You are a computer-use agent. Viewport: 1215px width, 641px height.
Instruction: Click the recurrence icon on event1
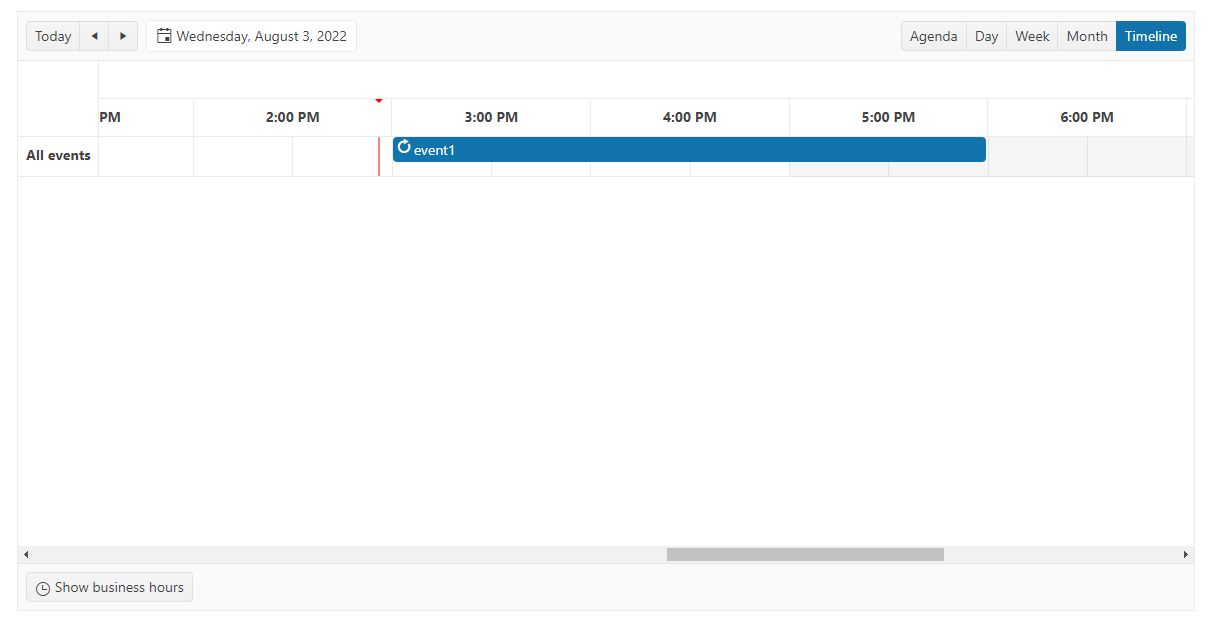point(404,147)
